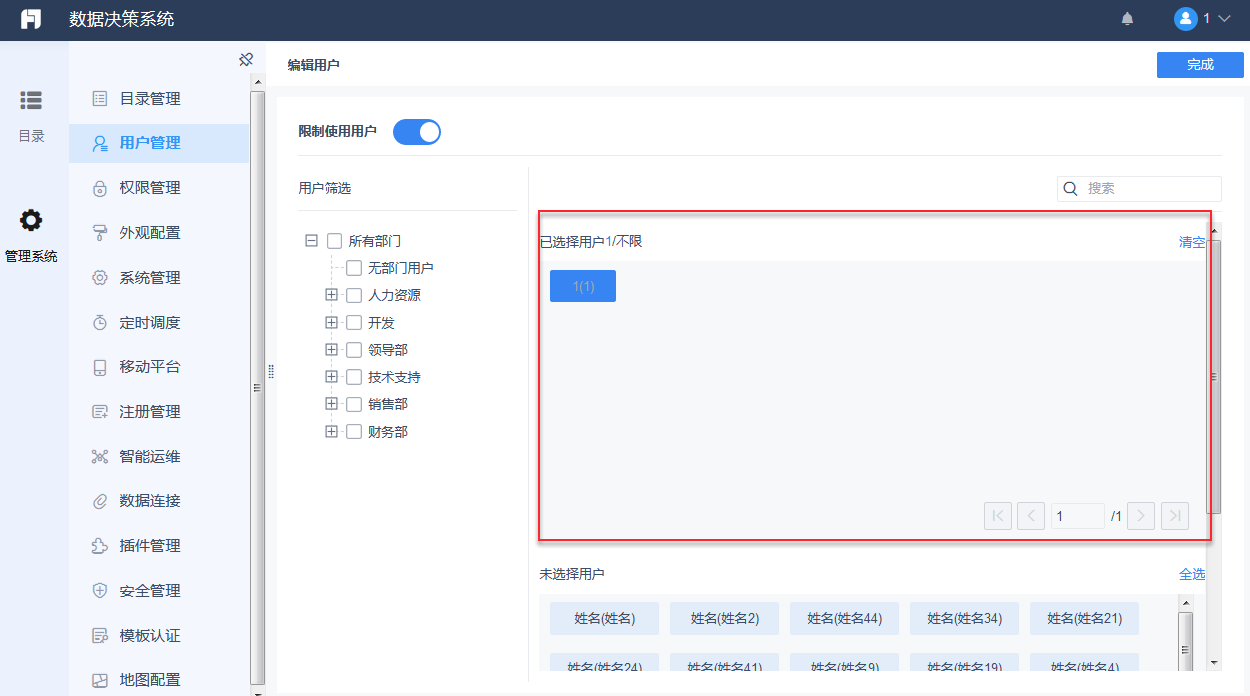Viewport: 1250px width, 696px height.
Task: Disable the 限制使用用户 switch
Action: click(x=416, y=131)
